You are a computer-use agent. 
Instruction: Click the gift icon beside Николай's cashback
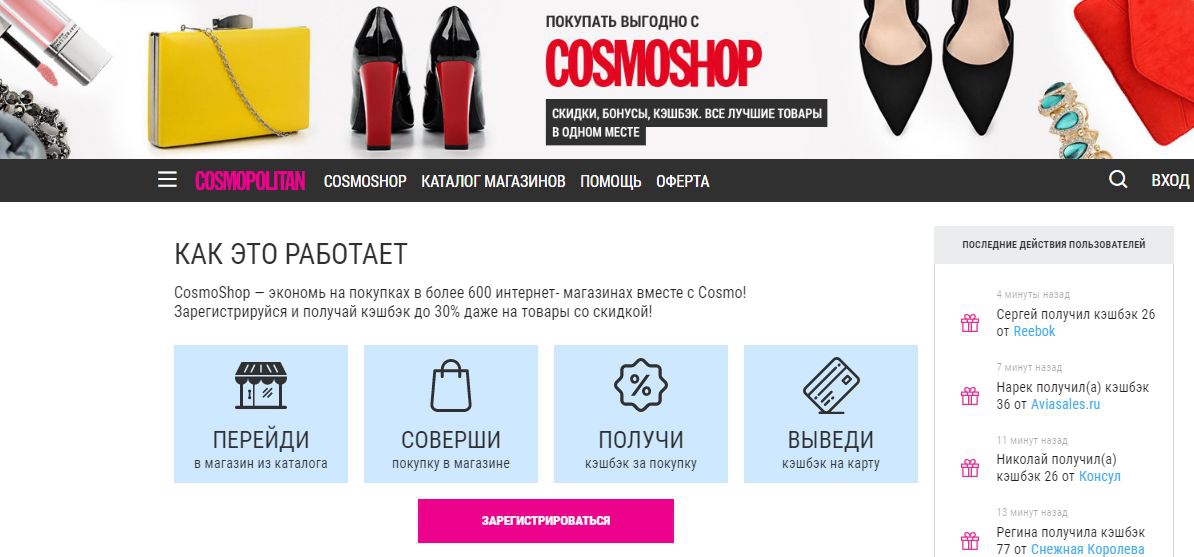(969, 468)
